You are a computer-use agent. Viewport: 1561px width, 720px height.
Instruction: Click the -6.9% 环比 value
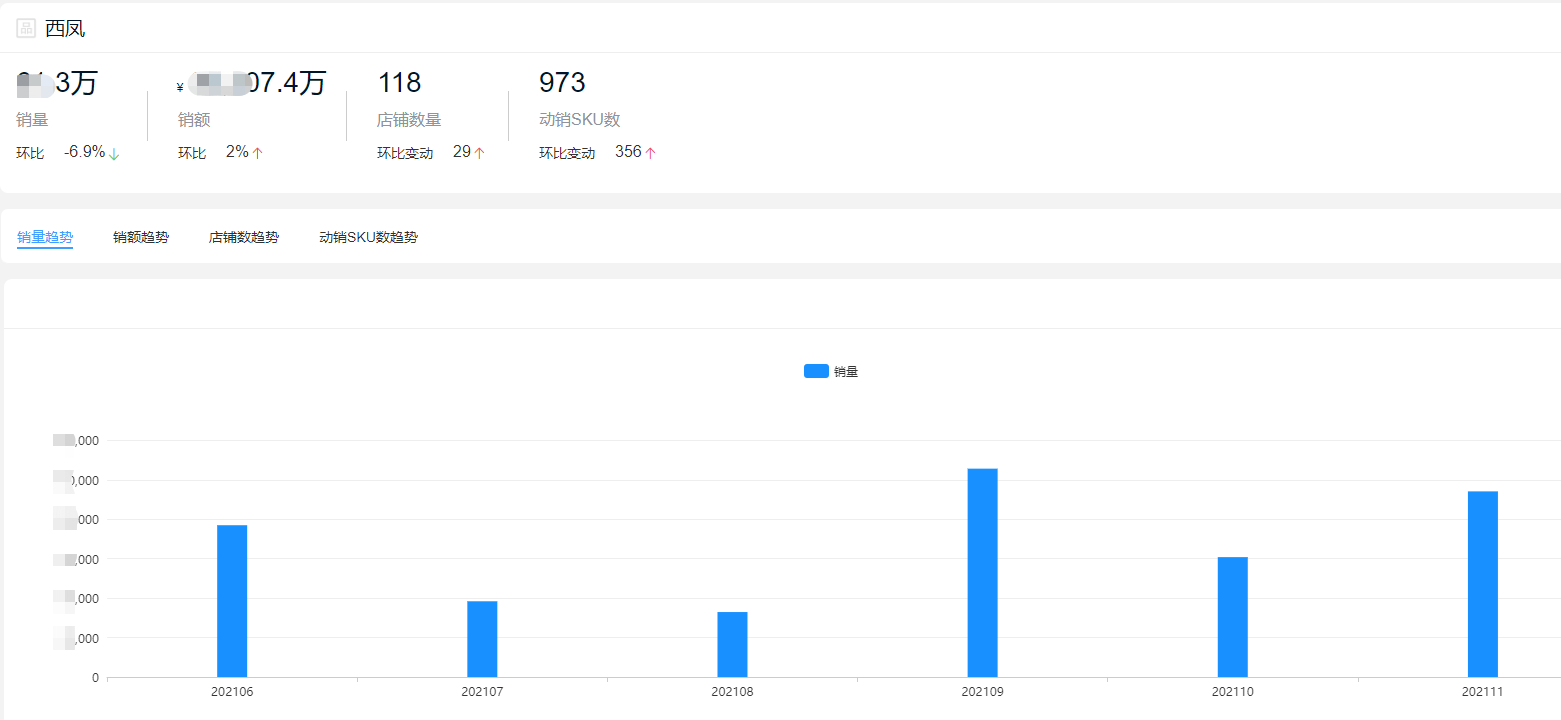pyautogui.click(x=84, y=152)
